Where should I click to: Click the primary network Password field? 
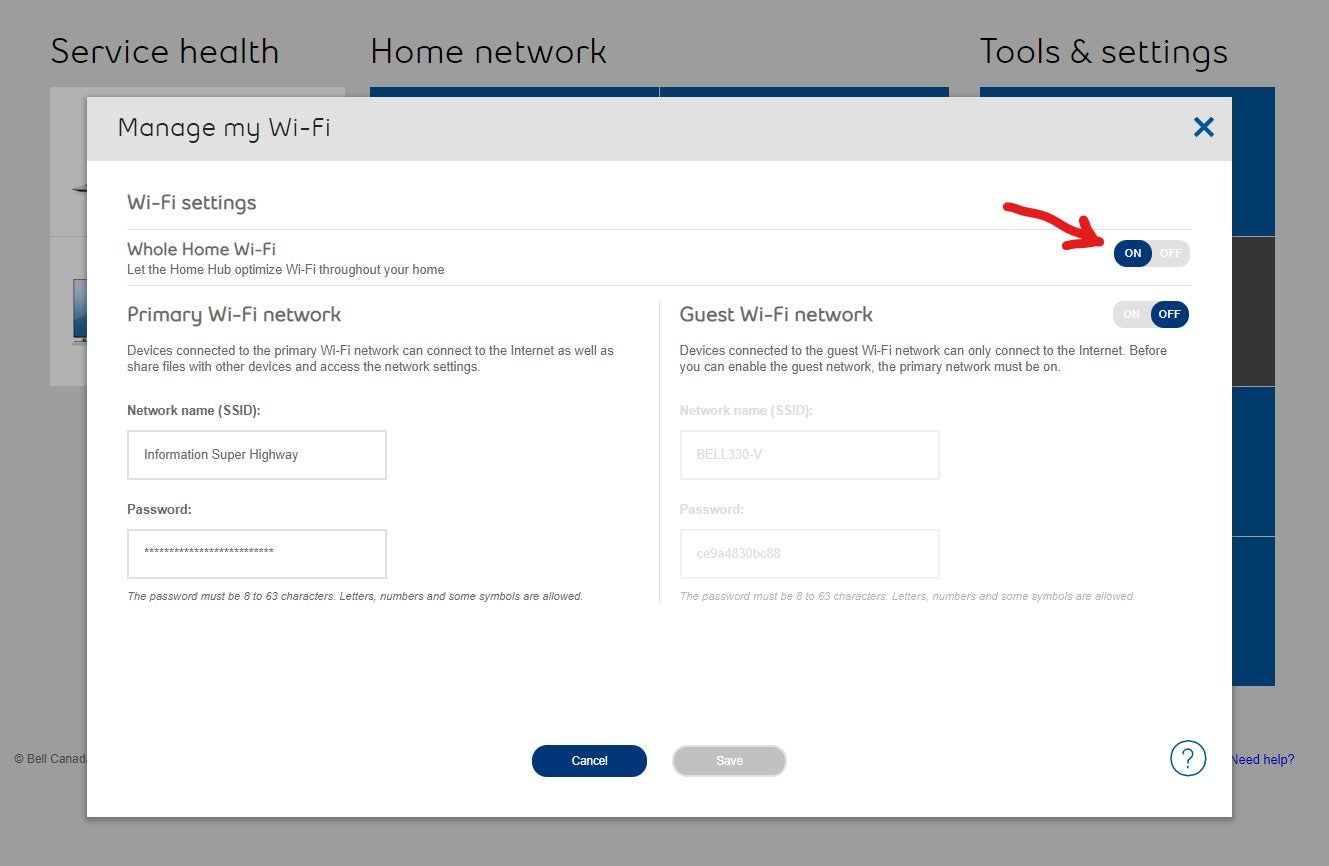256,553
